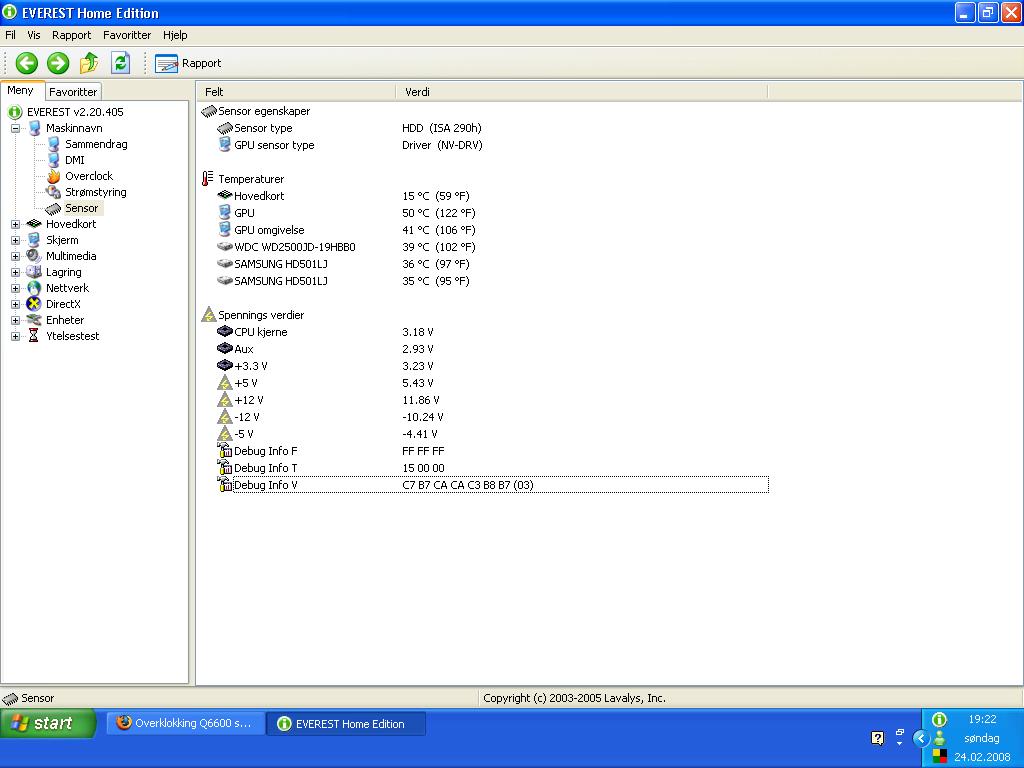Expand the Nettverk tree node
The image size is (1024, 768).
pos(15,288)
